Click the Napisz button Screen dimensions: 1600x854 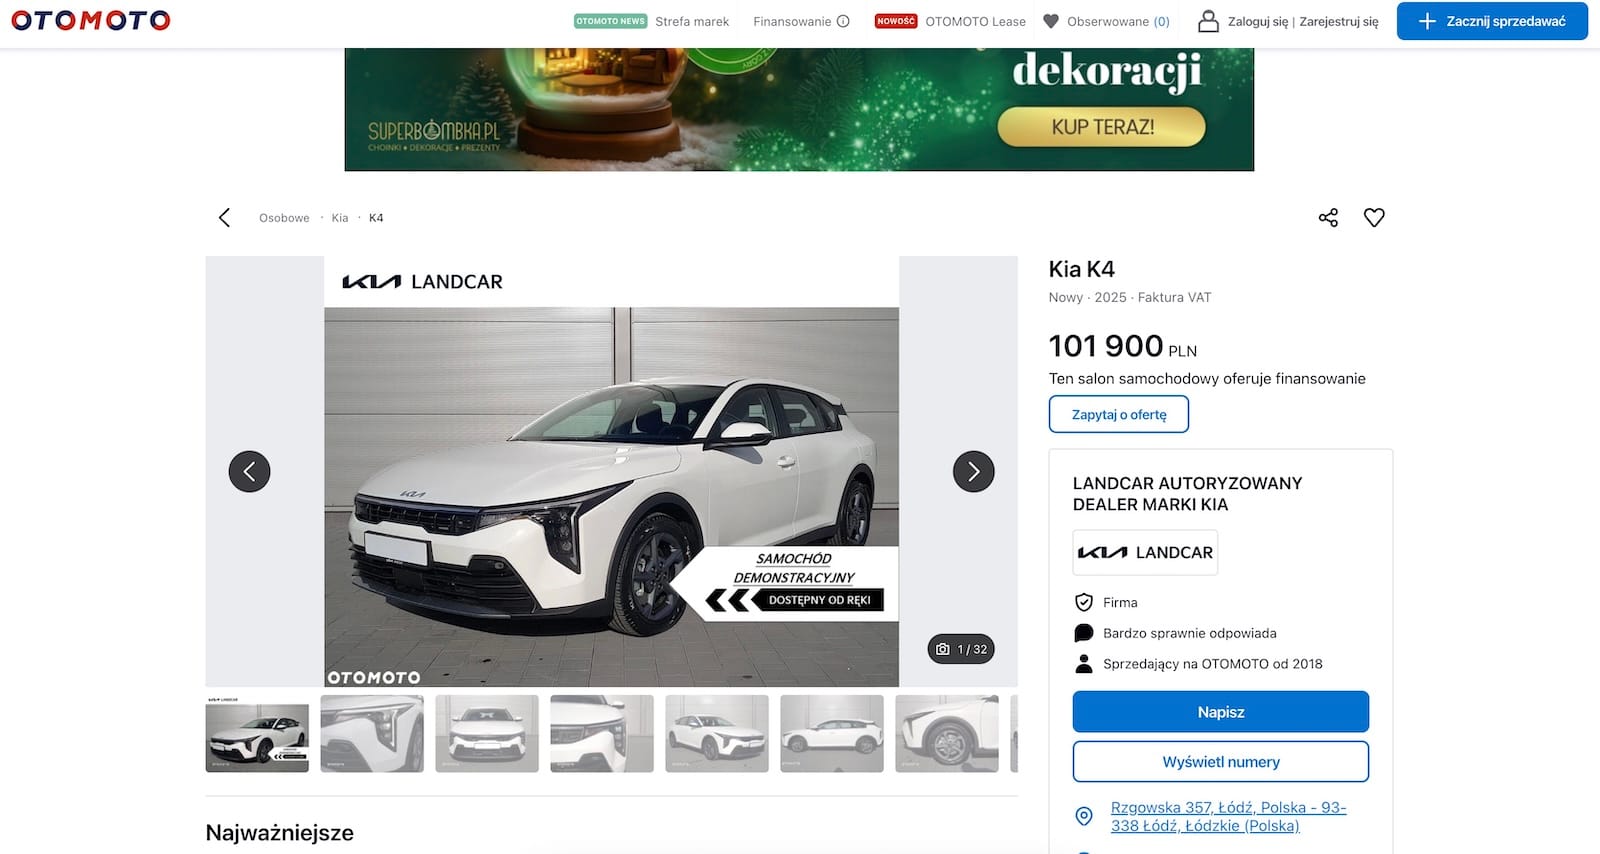(x=1221, y=712)
